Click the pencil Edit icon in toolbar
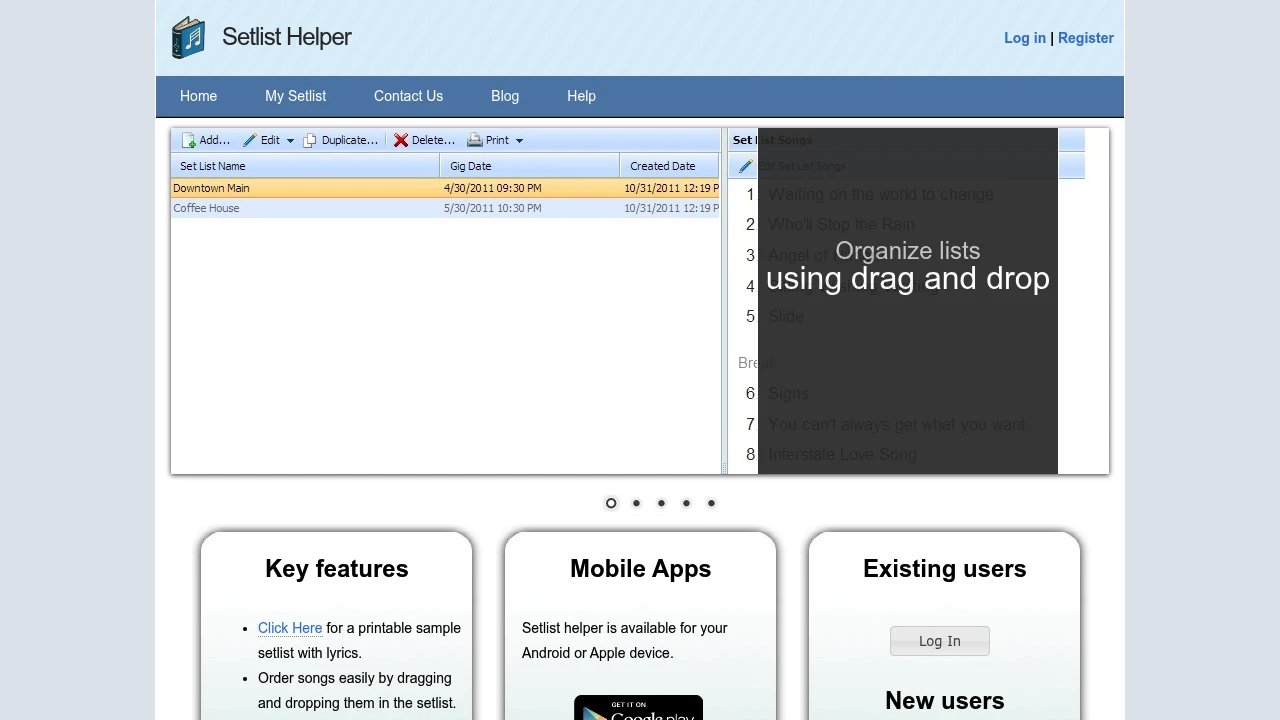This screenshot has height=720, width=1280. 250,140
